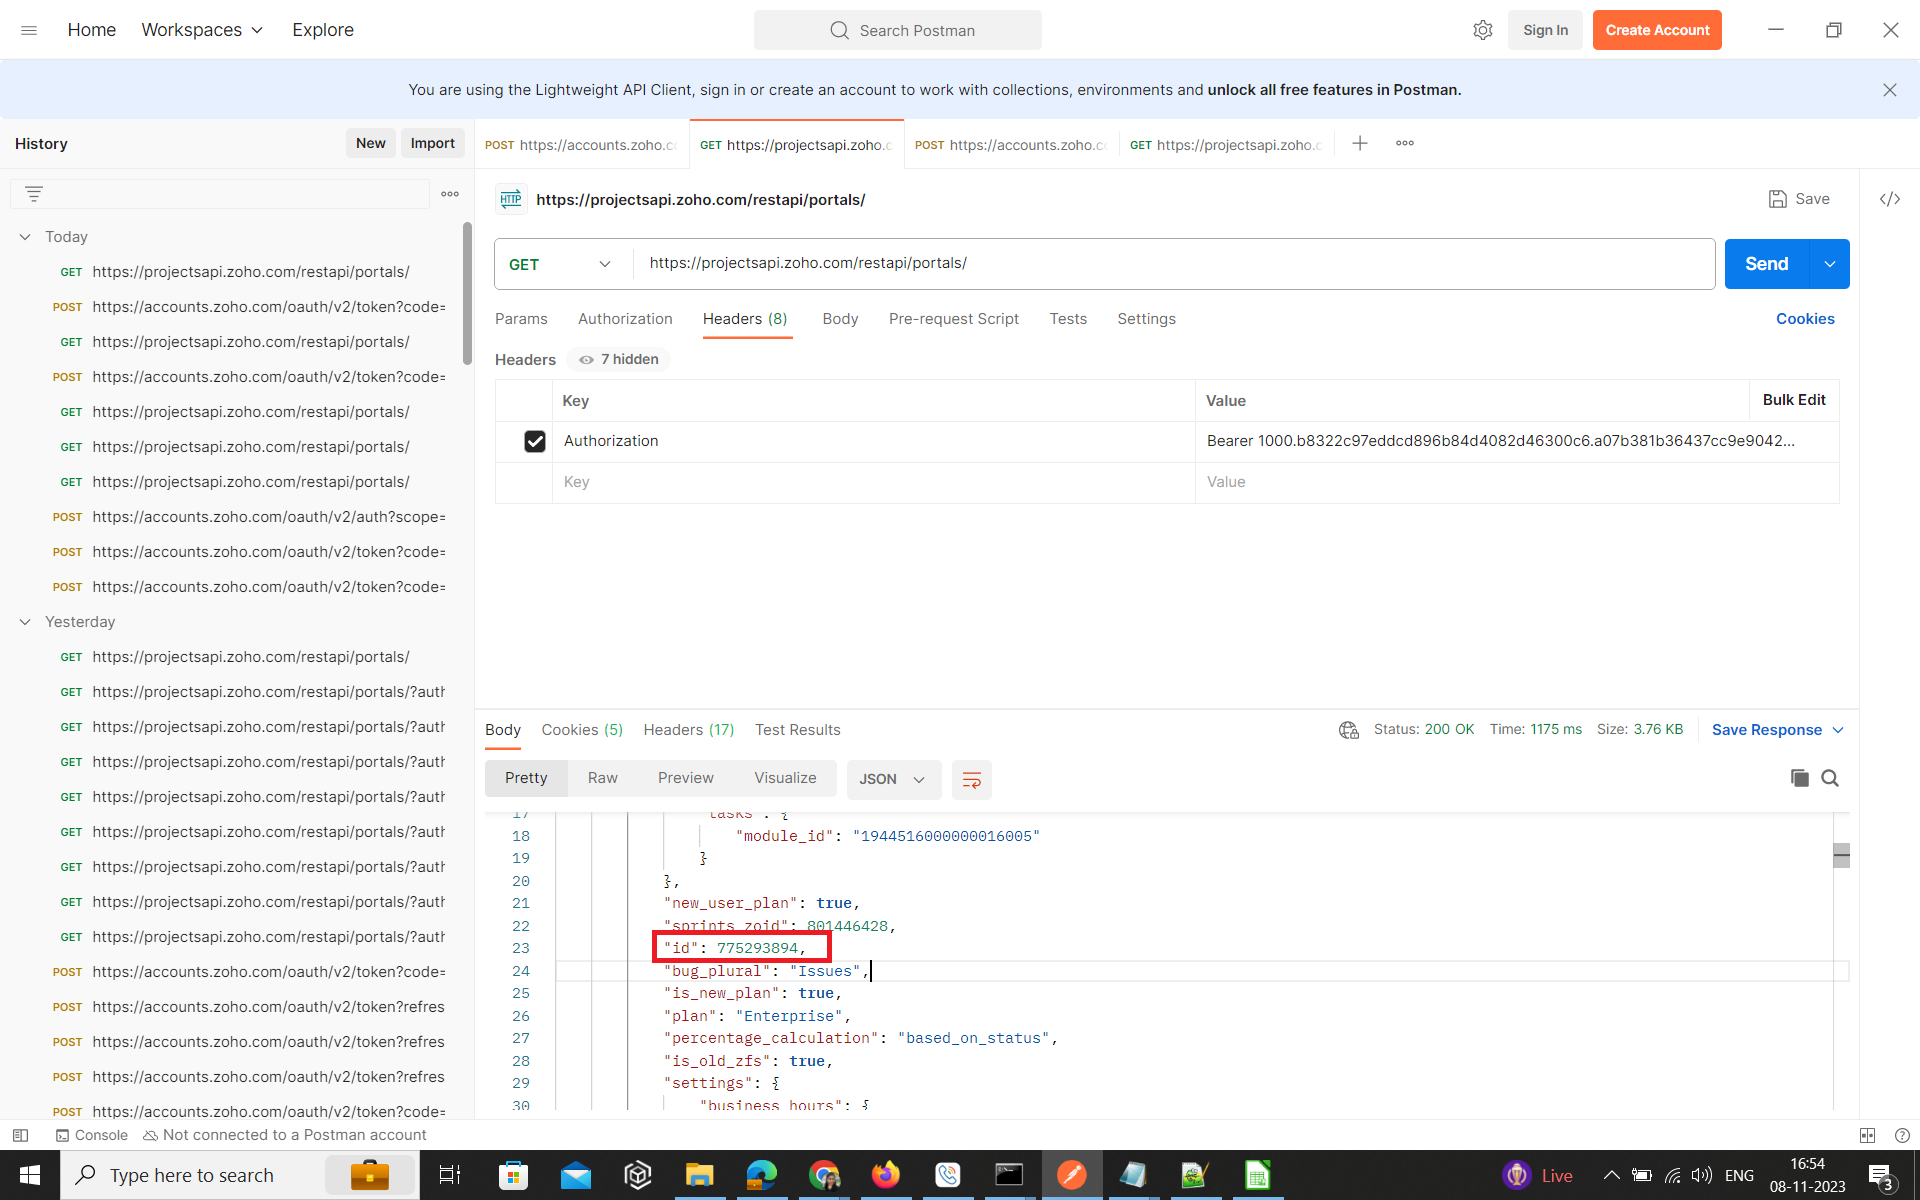
Task: Collapse the Today history group
Action: (x=25, y=237)
